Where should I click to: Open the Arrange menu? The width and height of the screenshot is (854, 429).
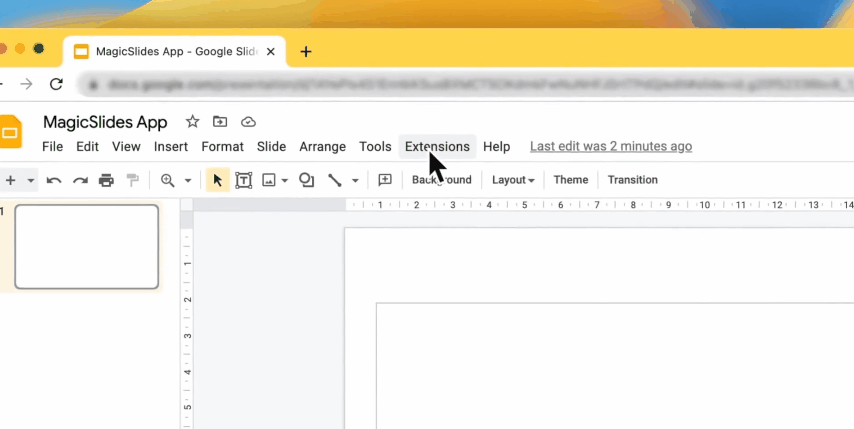tap(322, 146)
